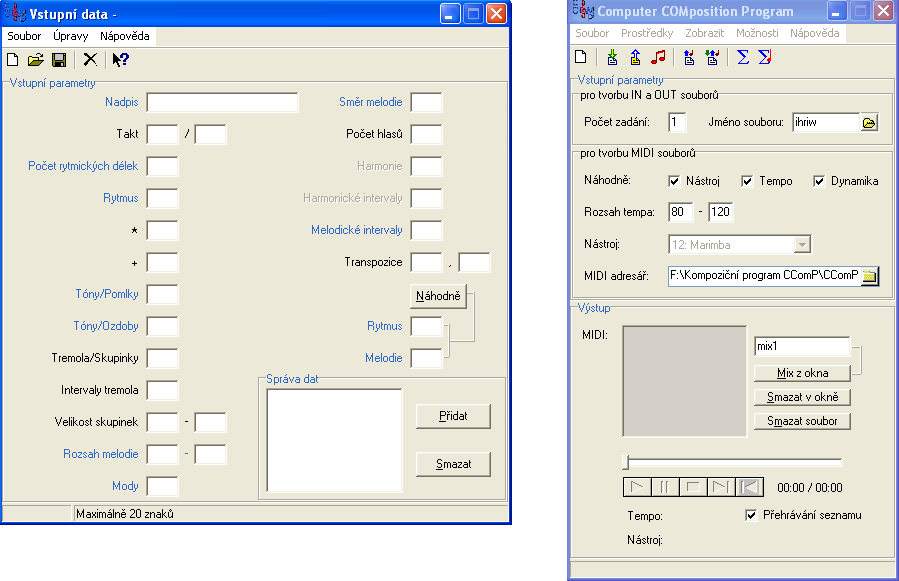Click the Play playback button
Screen dimensions: 899x581
point(636,488)
